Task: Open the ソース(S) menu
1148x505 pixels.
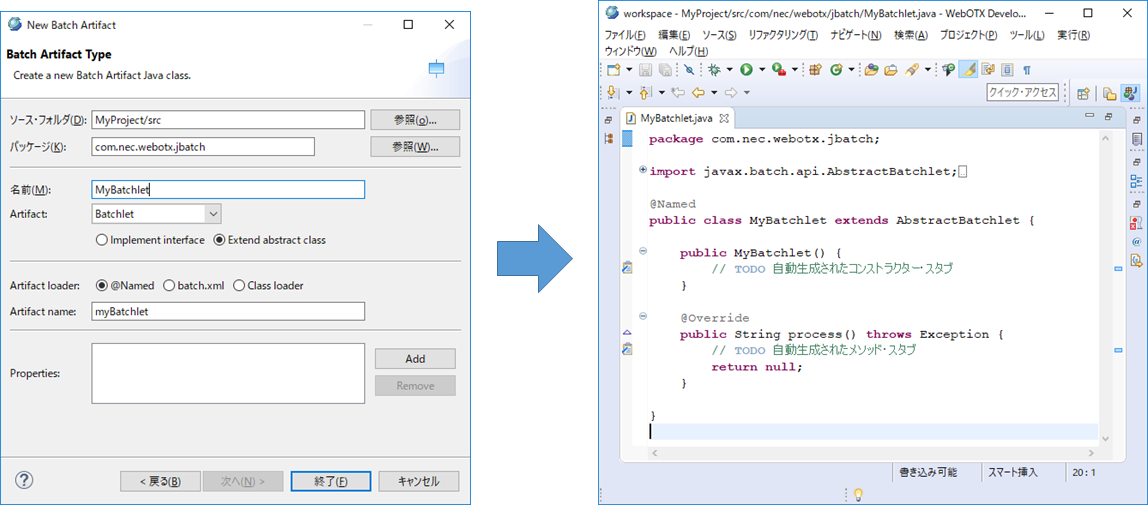Action: tap(719, 35)
